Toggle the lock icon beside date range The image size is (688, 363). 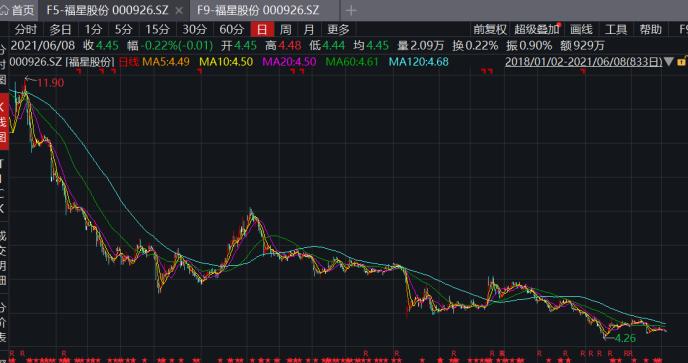(681, 61)
